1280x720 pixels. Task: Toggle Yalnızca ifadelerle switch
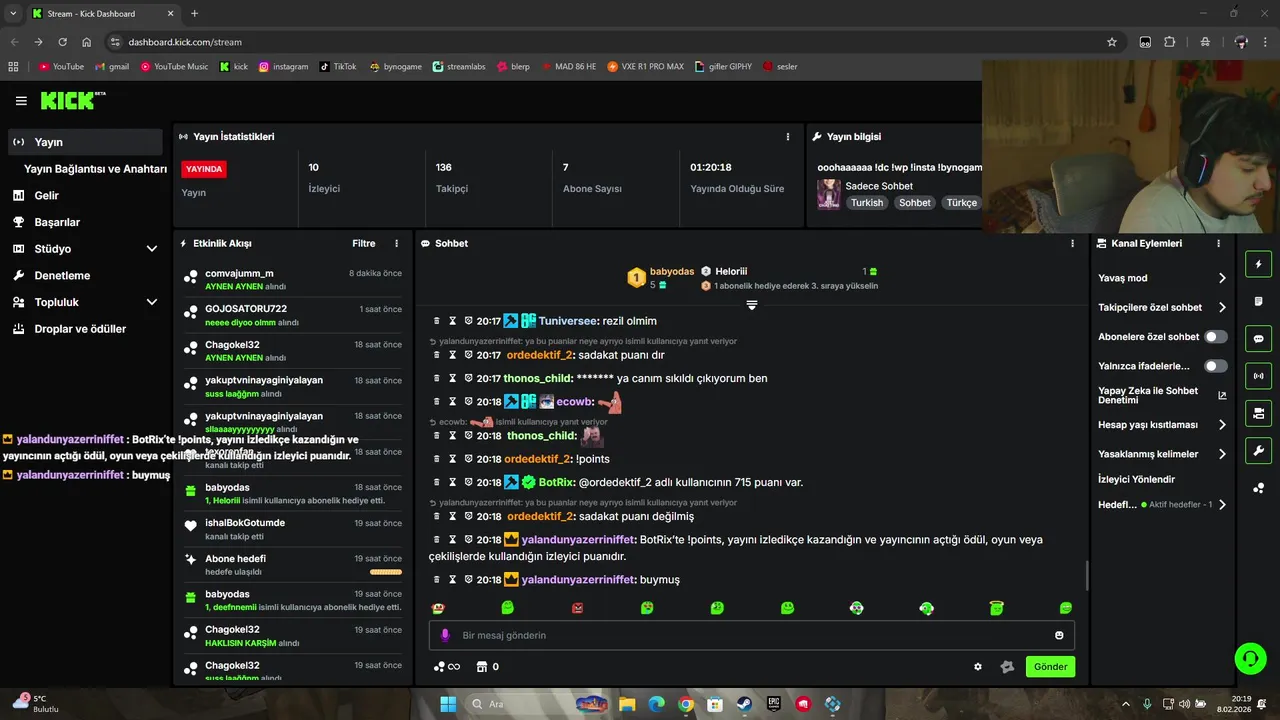[x=1216, y=366]
